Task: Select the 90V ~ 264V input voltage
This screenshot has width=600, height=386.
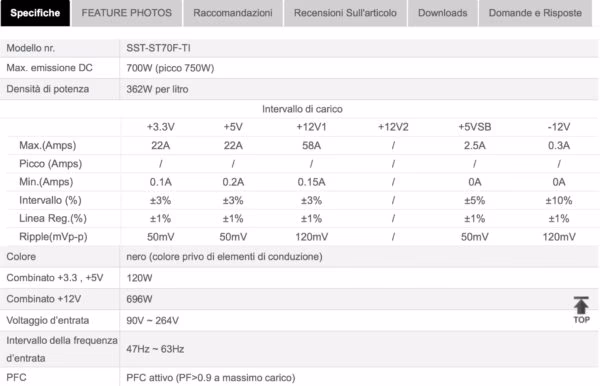Action: (x=152, y=321)
